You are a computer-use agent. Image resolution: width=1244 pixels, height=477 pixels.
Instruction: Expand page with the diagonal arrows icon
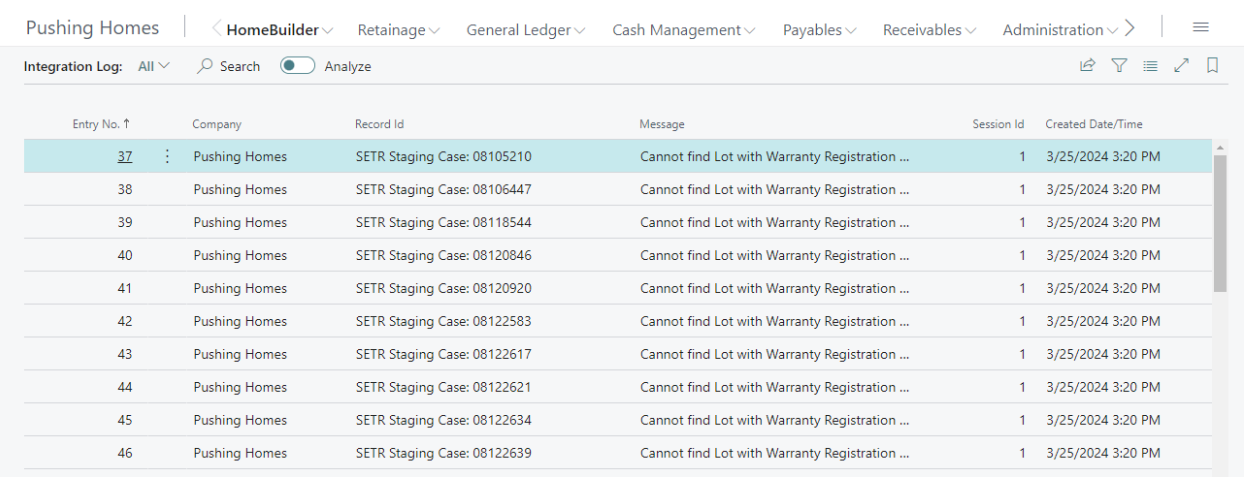(1181, 66)
